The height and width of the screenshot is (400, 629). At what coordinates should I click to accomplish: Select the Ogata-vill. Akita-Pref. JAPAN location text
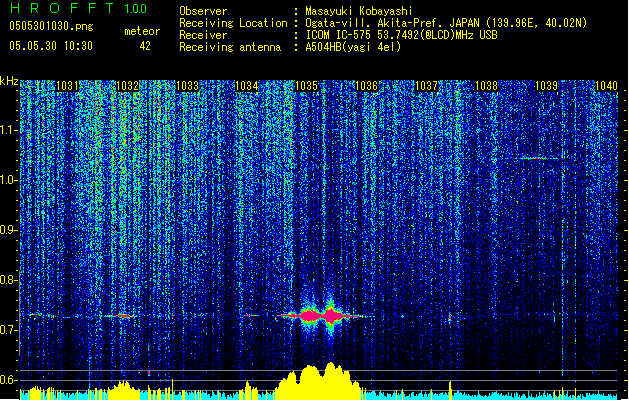click(446, 23)
